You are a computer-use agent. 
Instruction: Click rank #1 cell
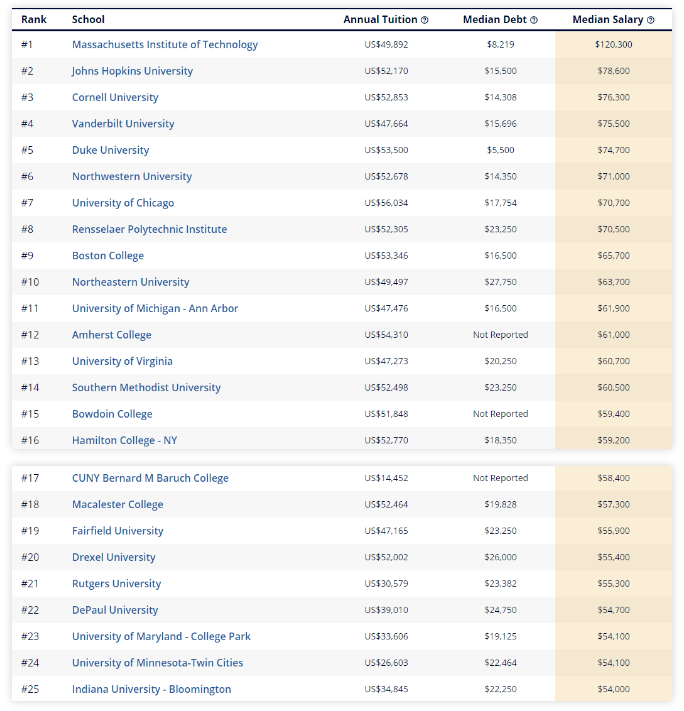tap(27, 44)
